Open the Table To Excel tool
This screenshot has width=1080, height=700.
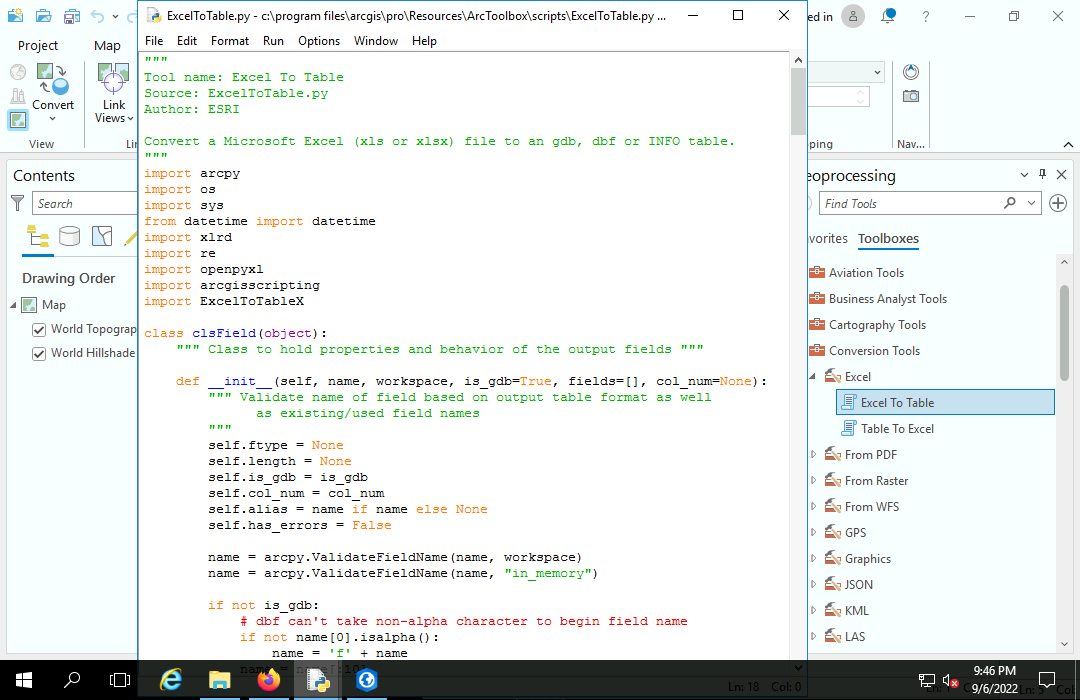(x=897, y=429)
